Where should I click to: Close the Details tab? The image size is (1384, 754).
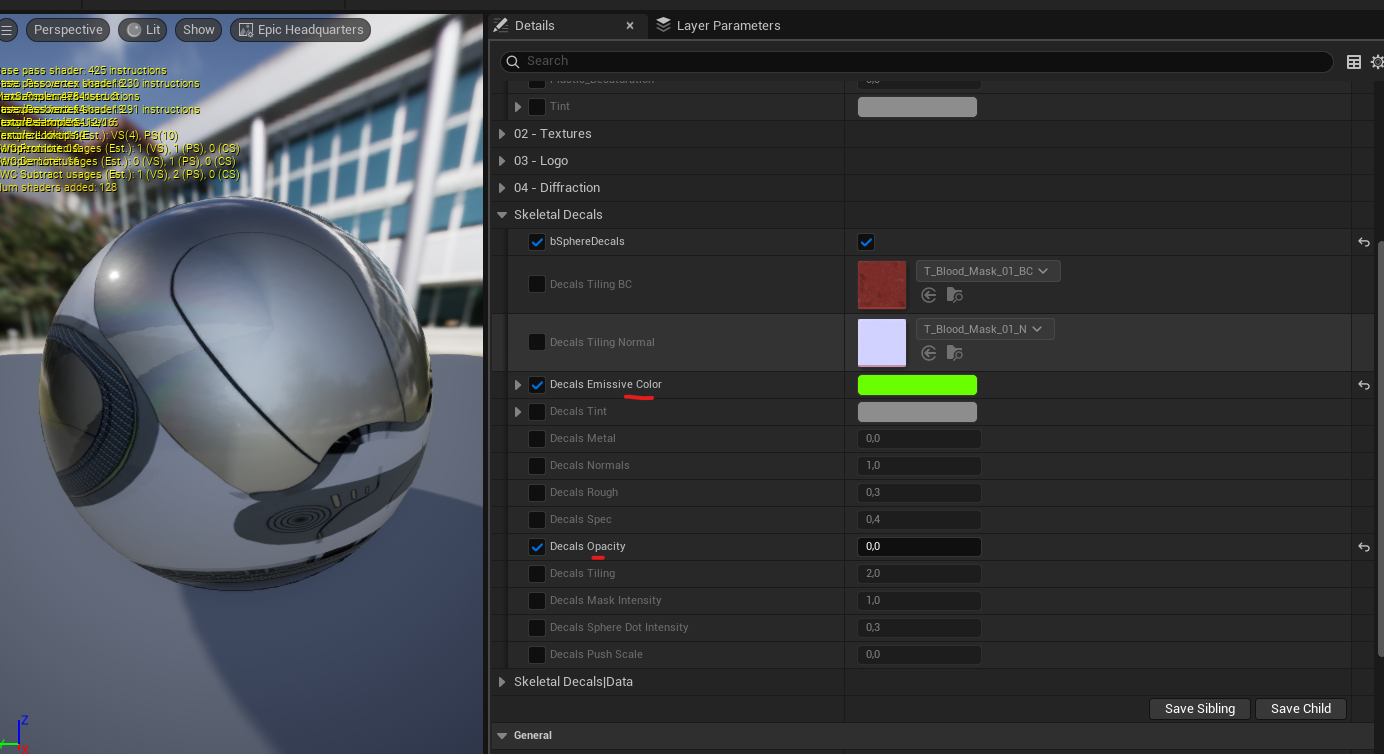[629, 26]
